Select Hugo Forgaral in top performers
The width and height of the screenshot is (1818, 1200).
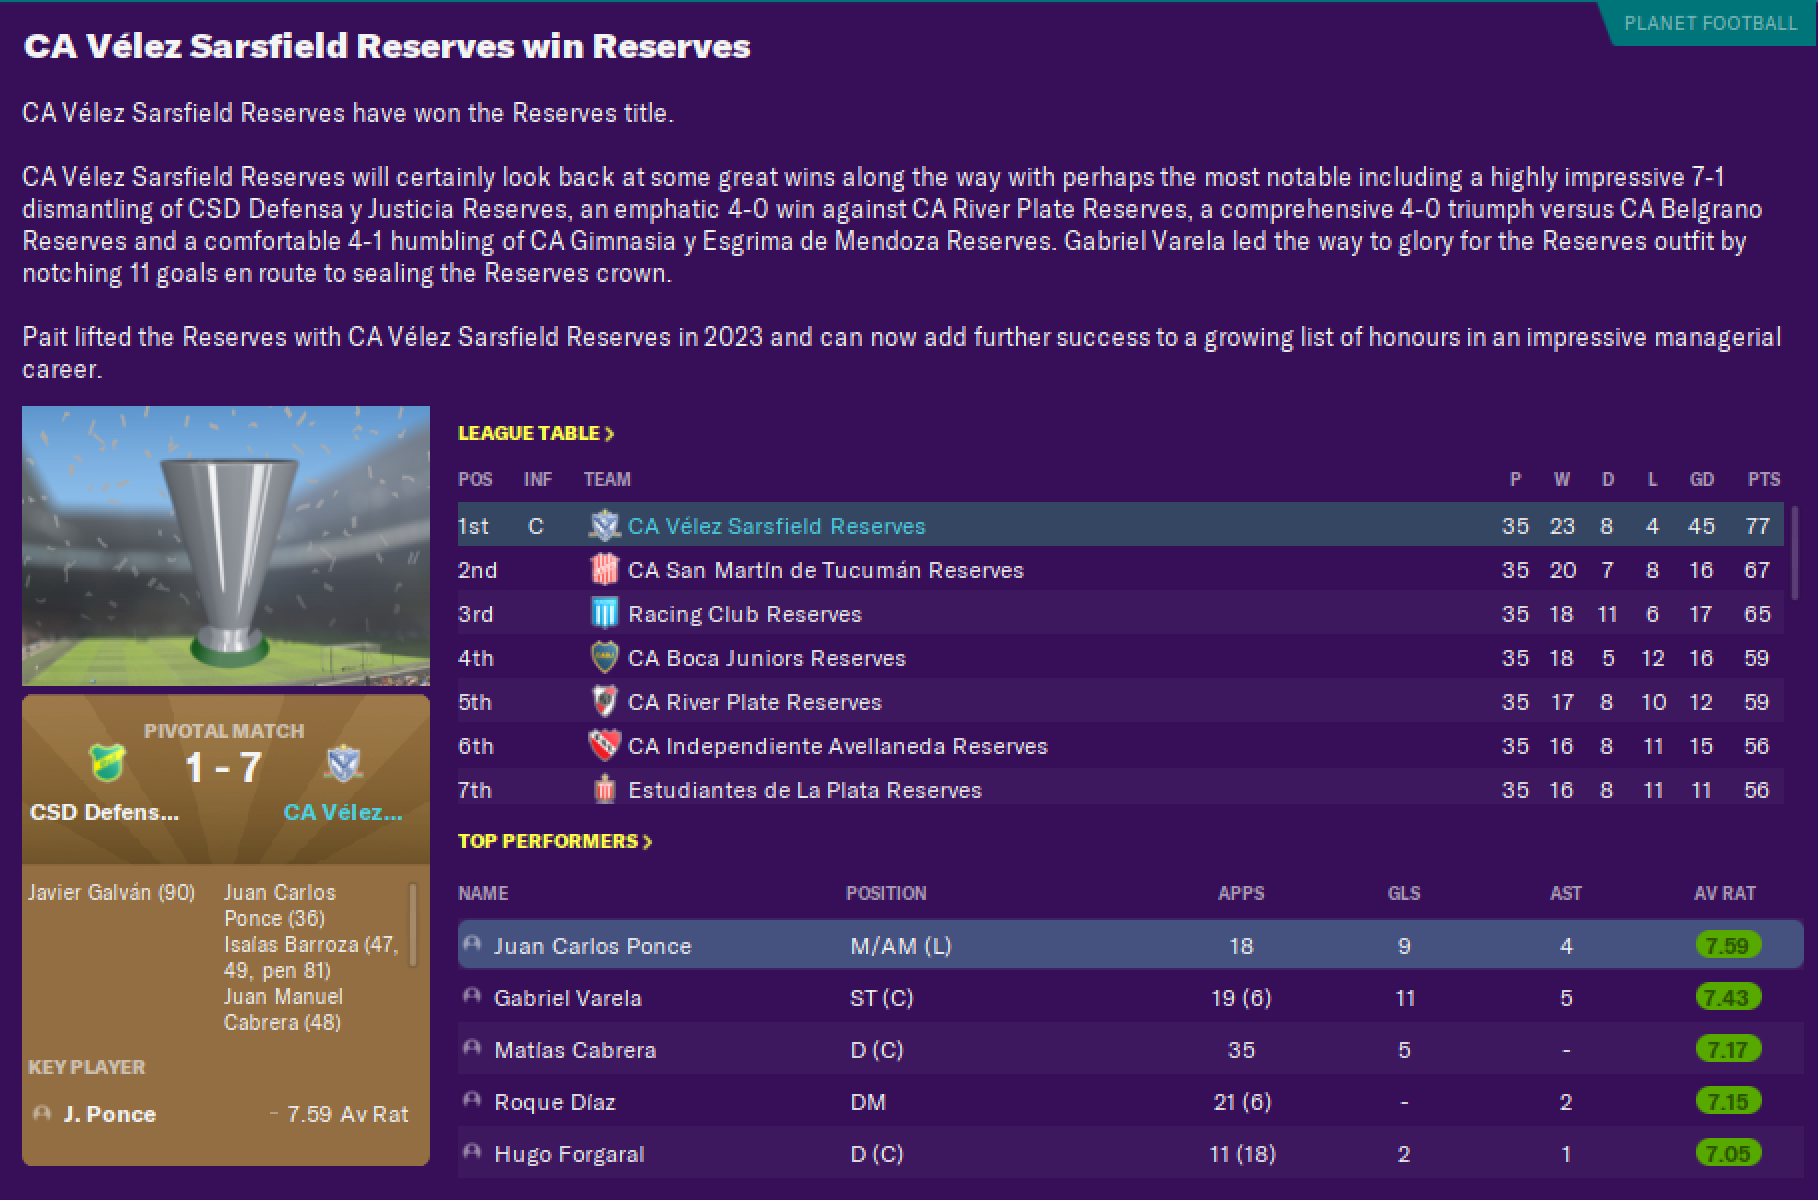point(569,1154)
